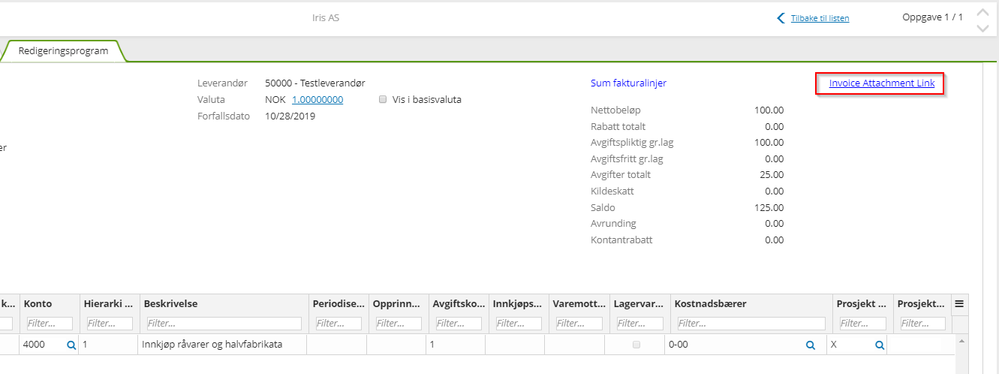Select cell 'Innkjøp råvarer og halvfabrikata'
The image size is (999, 374).
tap(212, 345)
